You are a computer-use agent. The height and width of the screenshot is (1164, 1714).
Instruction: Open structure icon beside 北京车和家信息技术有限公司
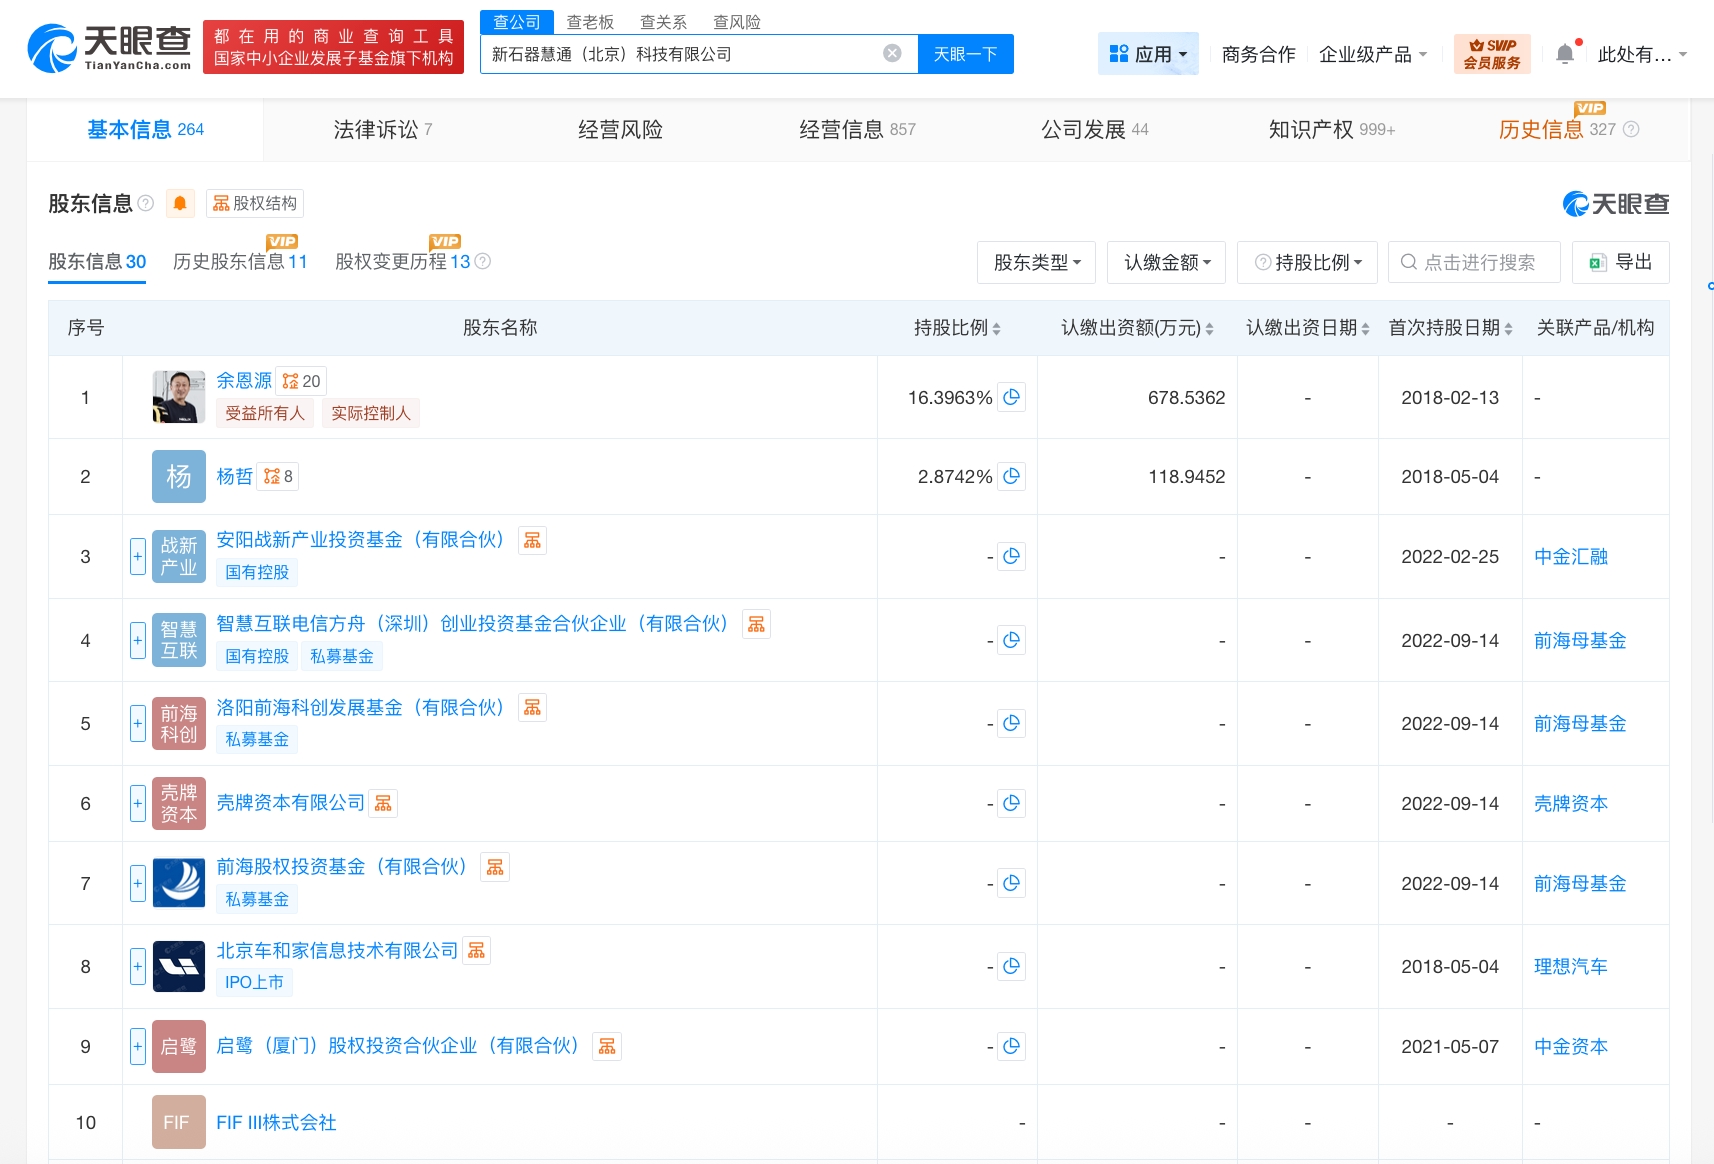click(x=477, y=951)
